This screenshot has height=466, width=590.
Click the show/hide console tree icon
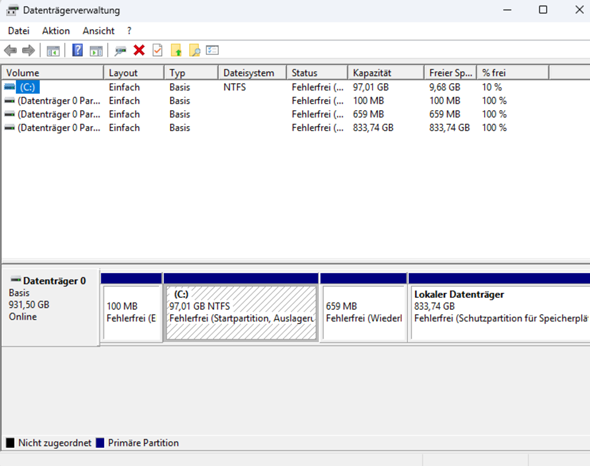coord(53,51)
